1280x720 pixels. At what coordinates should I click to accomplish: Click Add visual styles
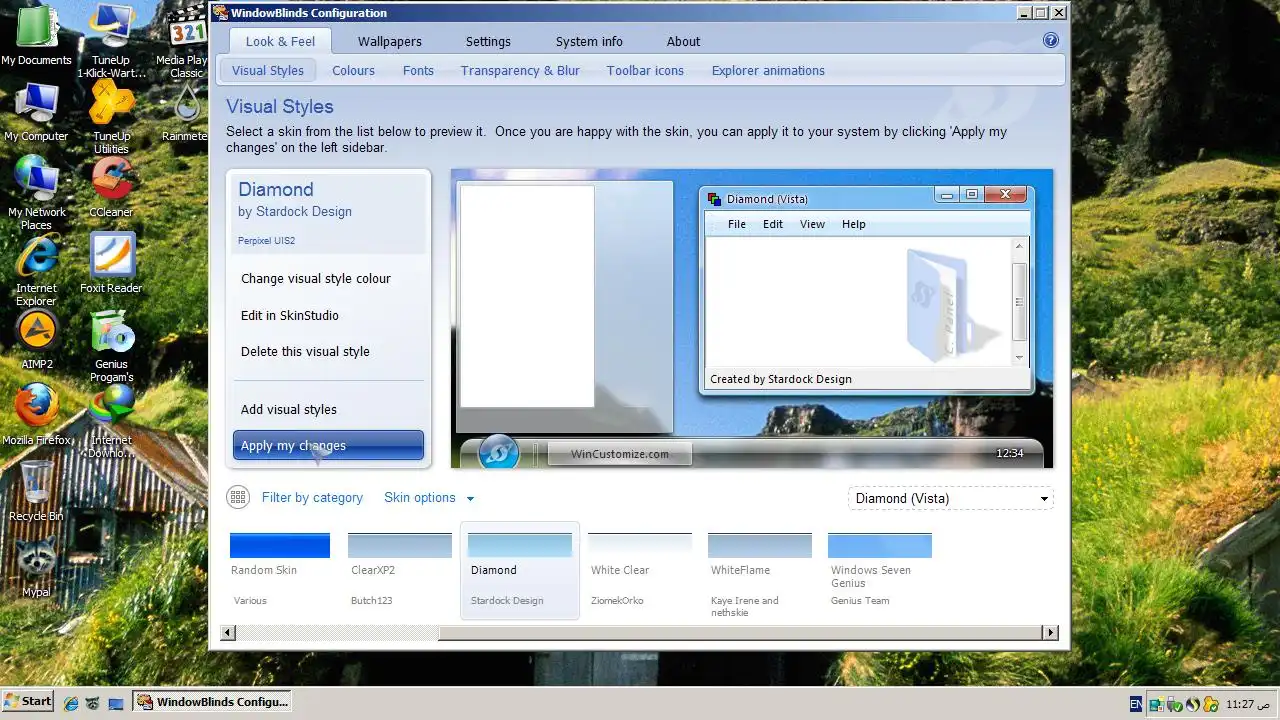tap(289, 409)
